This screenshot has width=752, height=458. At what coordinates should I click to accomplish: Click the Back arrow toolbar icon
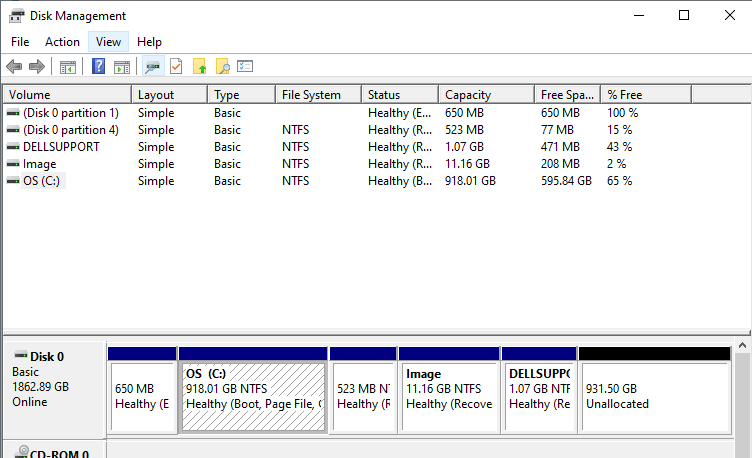pyautogui.click(x=14, y=66)
